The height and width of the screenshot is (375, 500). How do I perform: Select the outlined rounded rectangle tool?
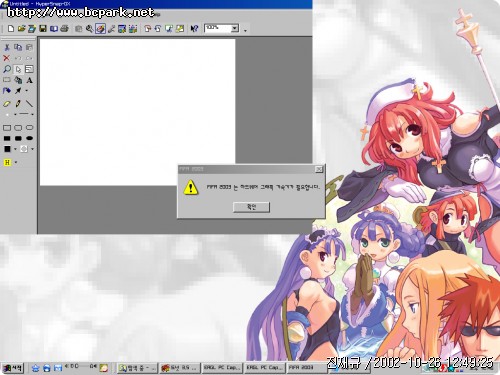tap(18, 128)
